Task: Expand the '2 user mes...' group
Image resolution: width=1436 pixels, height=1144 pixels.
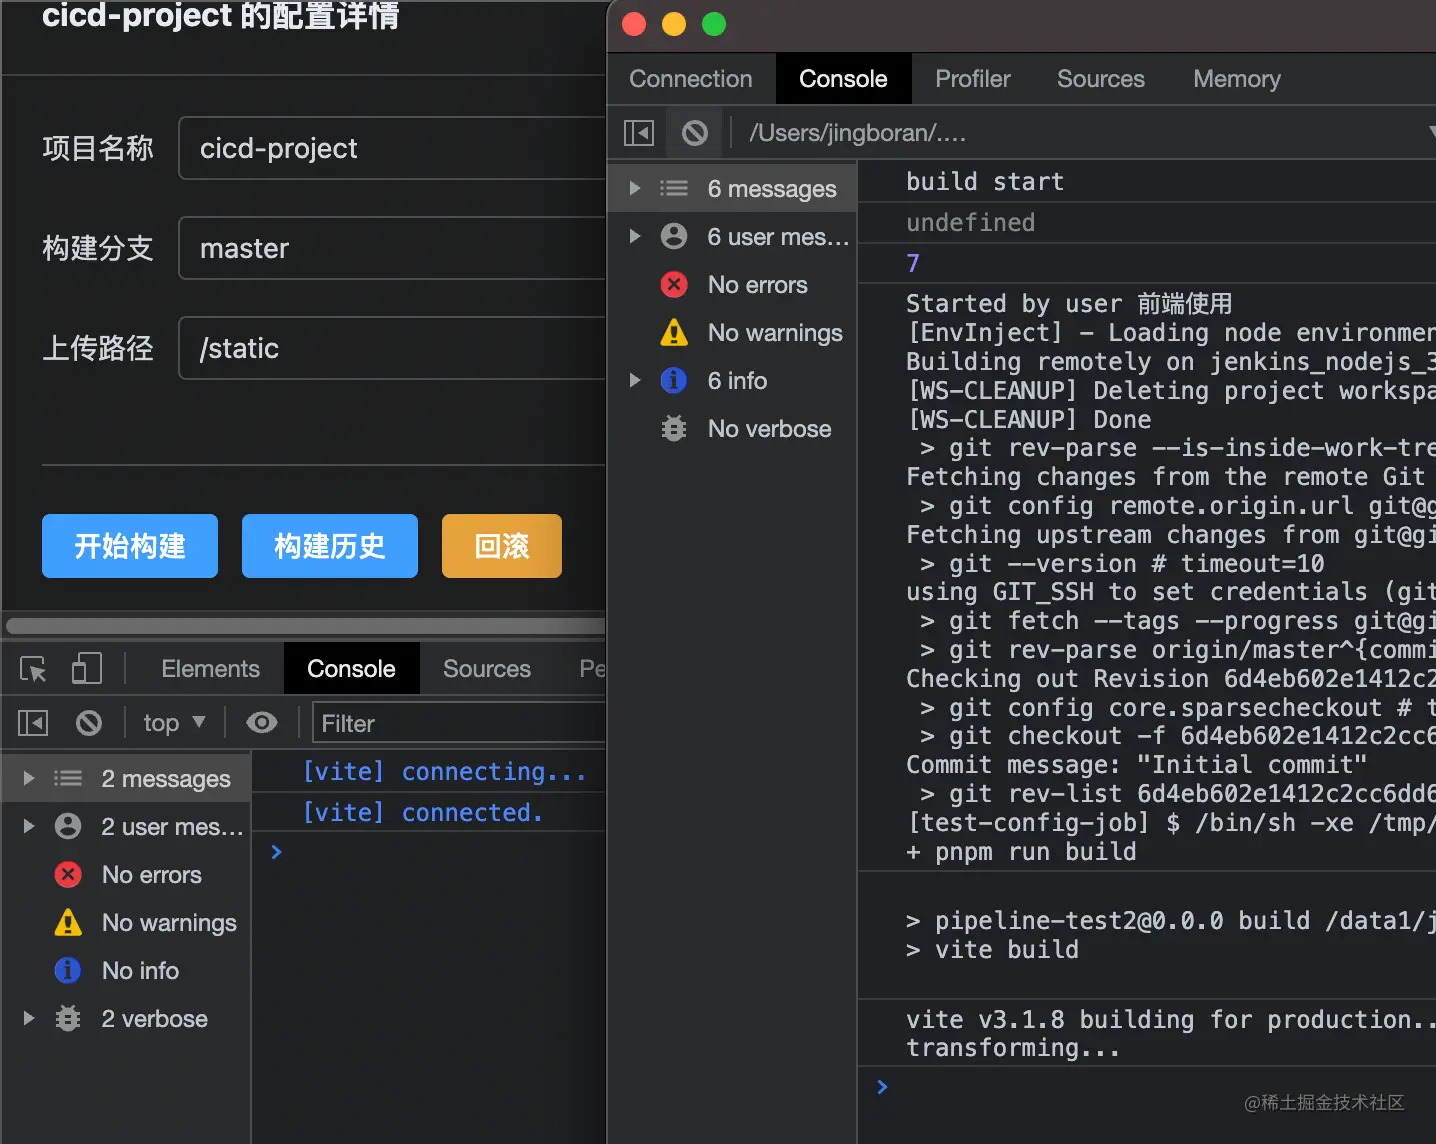Action: point(29,826)
